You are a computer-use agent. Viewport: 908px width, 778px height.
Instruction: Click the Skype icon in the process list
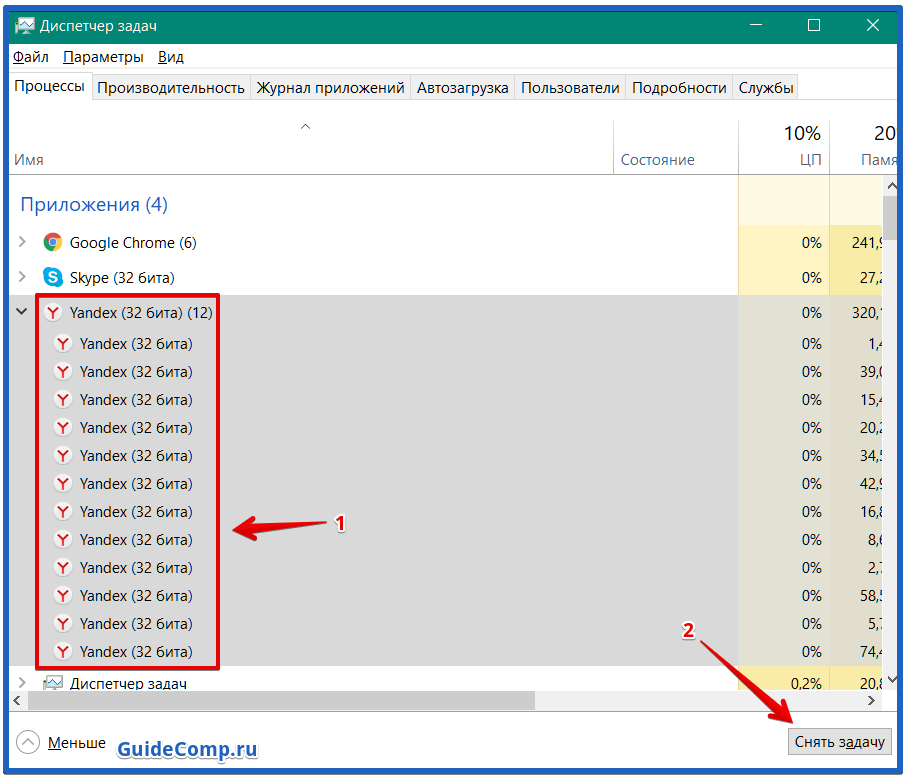click(x=53, y=277)
